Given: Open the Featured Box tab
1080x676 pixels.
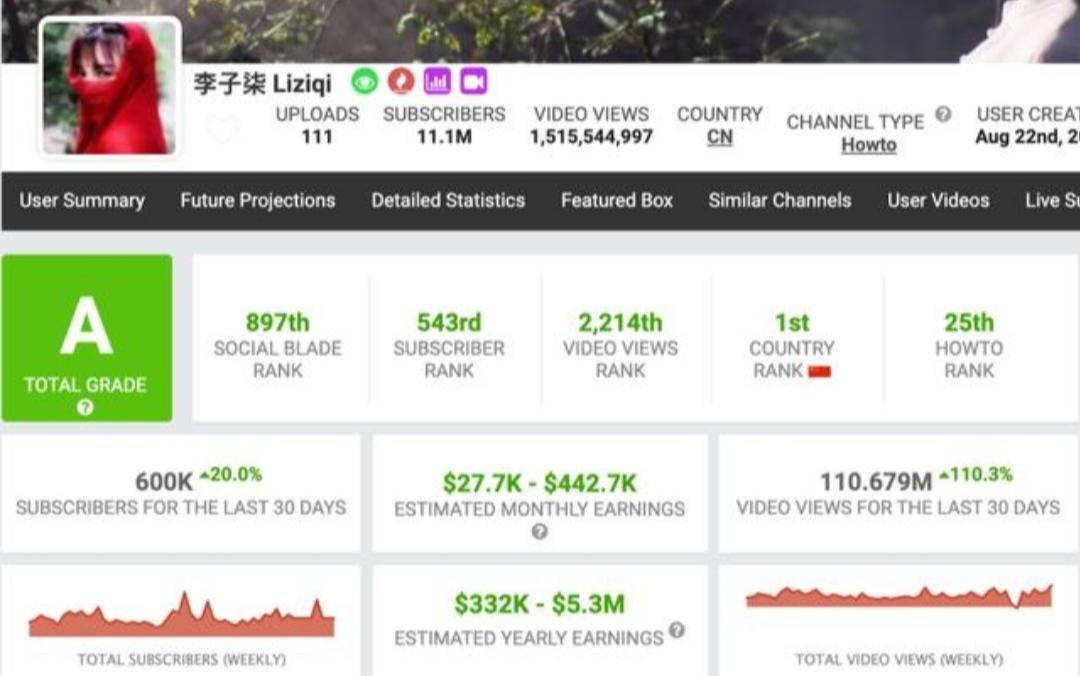Looking at the screenshot, I should tap(617, 201).
